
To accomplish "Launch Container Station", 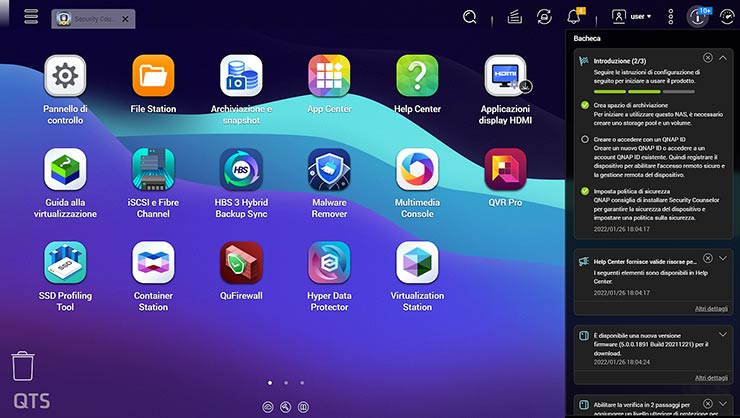I will tap(153, 263).
